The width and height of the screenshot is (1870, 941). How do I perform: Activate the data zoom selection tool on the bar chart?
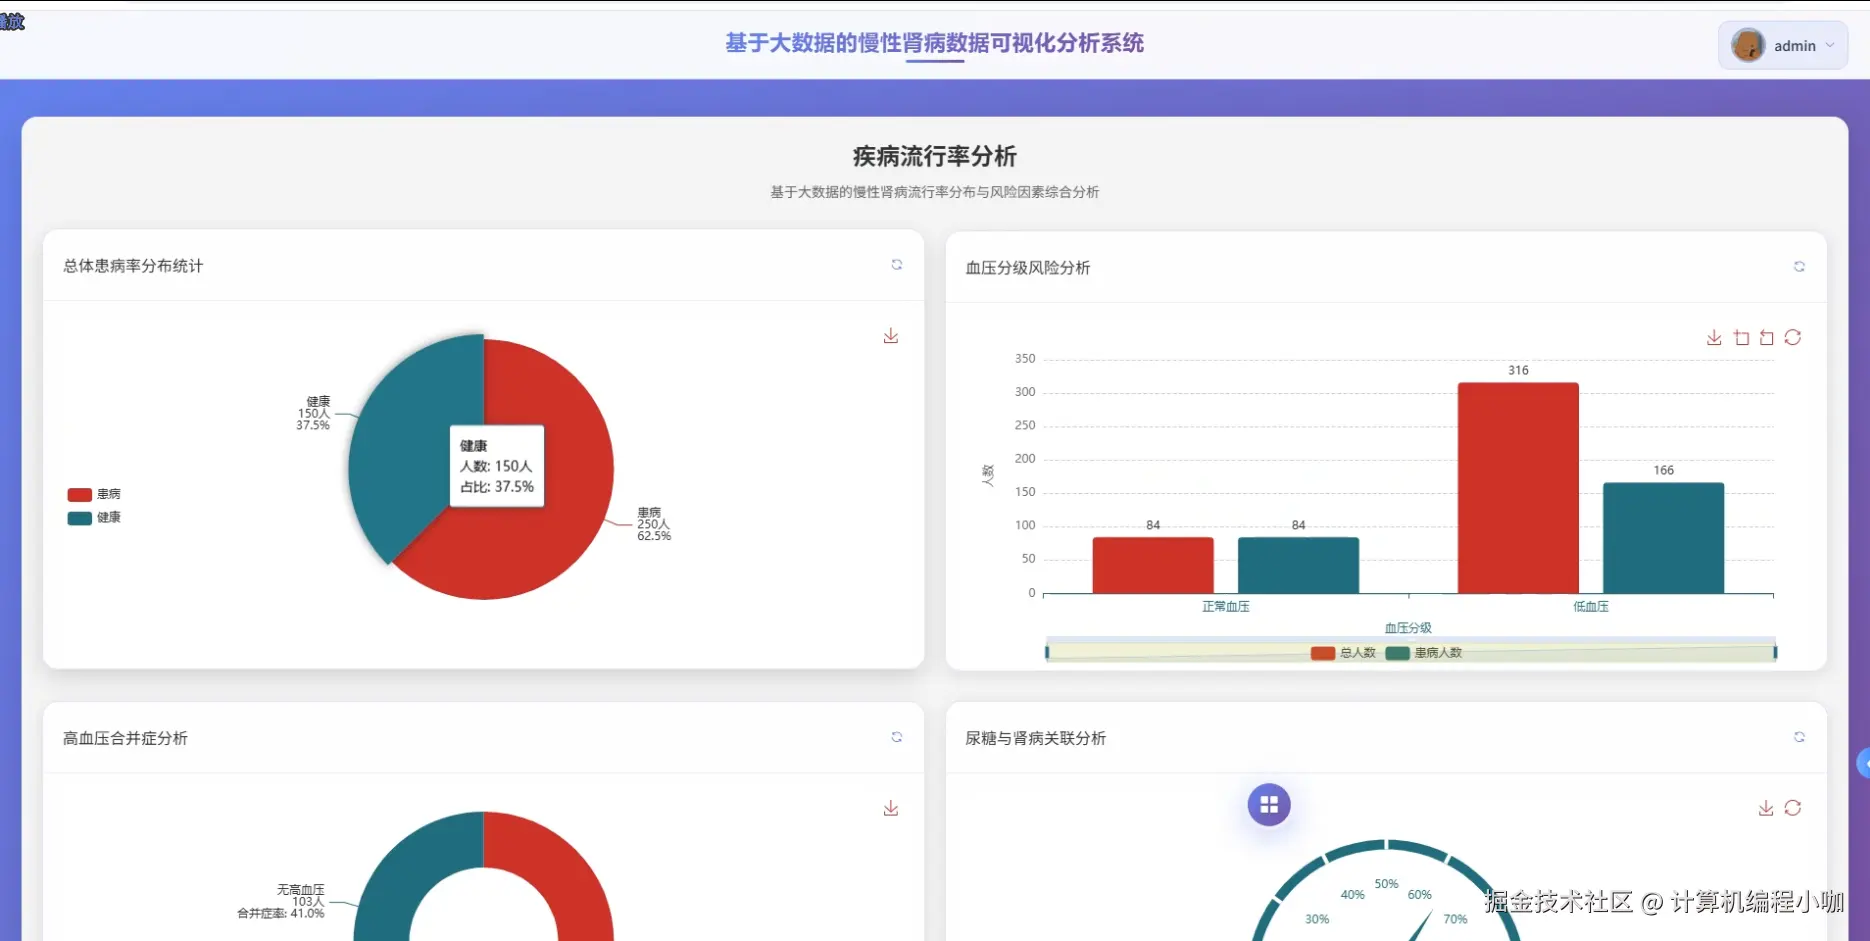(1740, 337)
